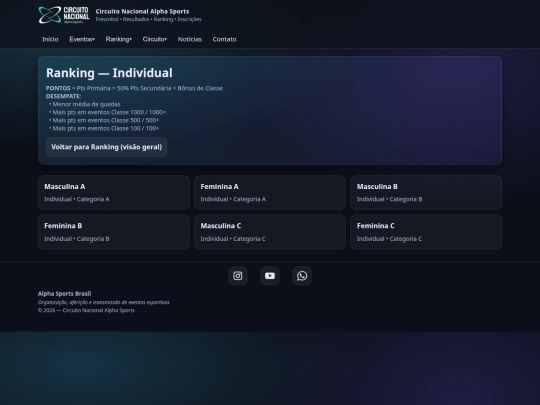Viewport: 540px width, 405px height.
Task: Open the YouTube icon in footer
Action: click(x=270, y=276)
